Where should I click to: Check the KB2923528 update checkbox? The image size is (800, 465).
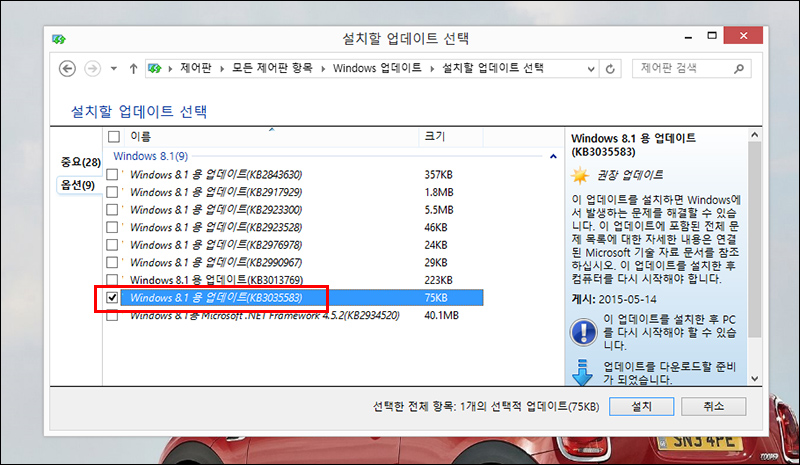(x=112, y=227)
